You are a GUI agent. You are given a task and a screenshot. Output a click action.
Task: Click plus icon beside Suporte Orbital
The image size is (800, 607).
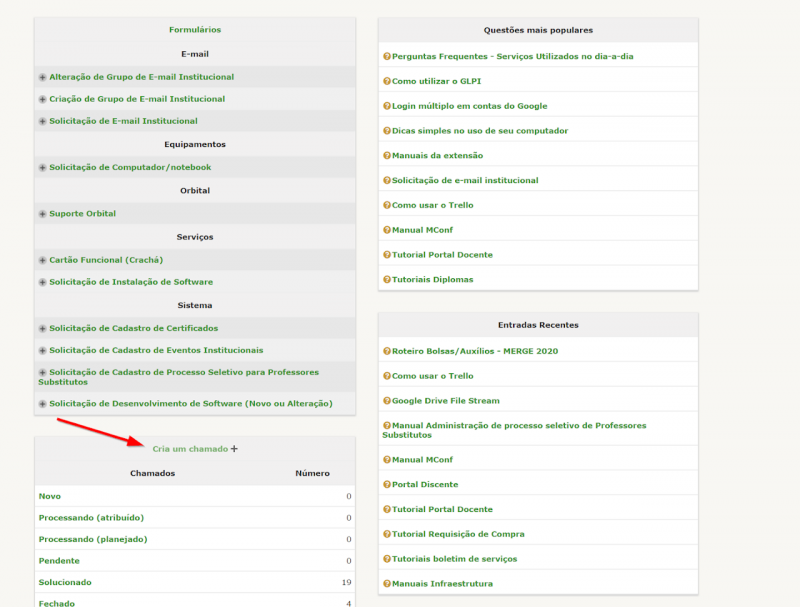[42, 214]
